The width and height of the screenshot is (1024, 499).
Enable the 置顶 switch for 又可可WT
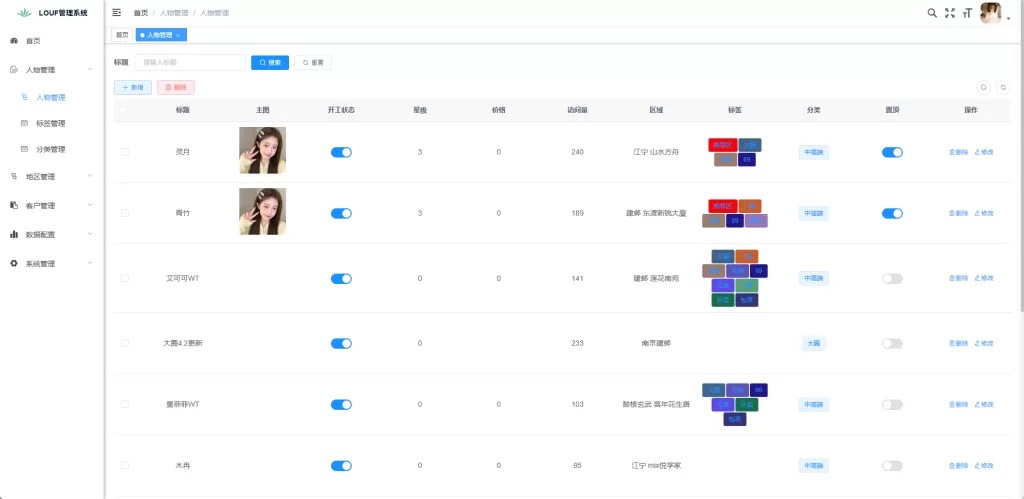point(892,279)
